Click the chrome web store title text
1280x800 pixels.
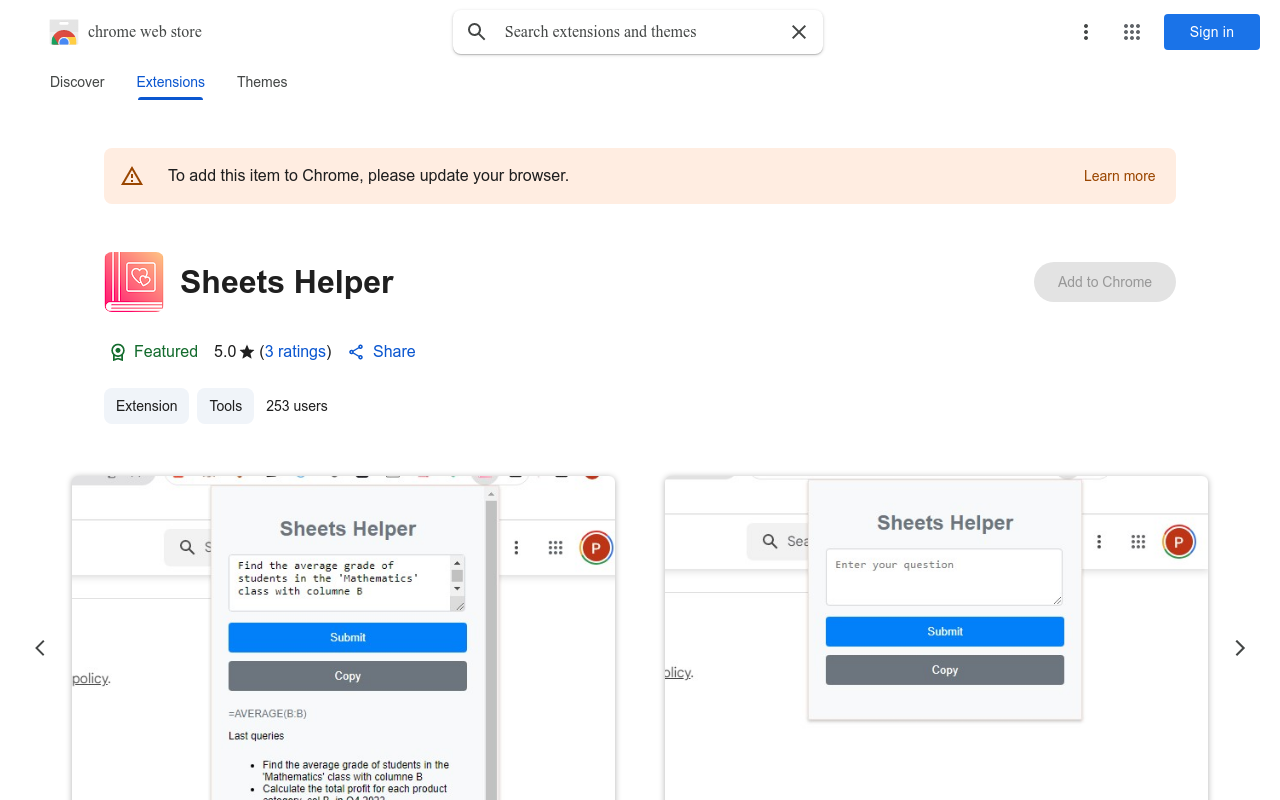coord(145,32)
